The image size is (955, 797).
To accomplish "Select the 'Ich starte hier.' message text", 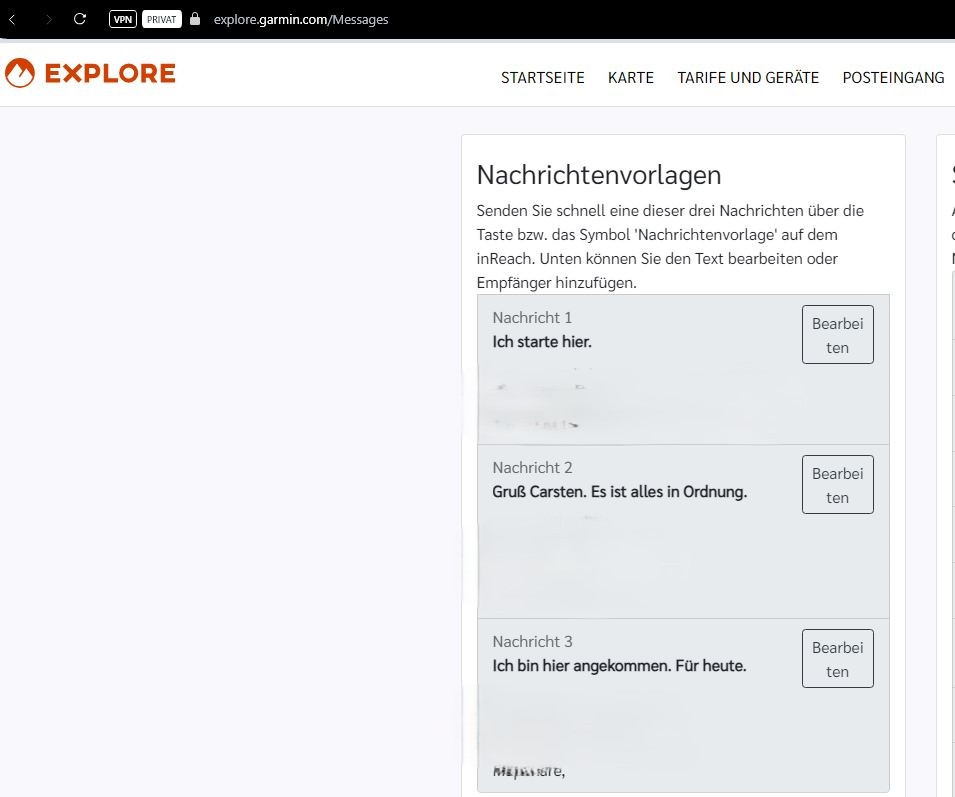I will coord(542,342).
